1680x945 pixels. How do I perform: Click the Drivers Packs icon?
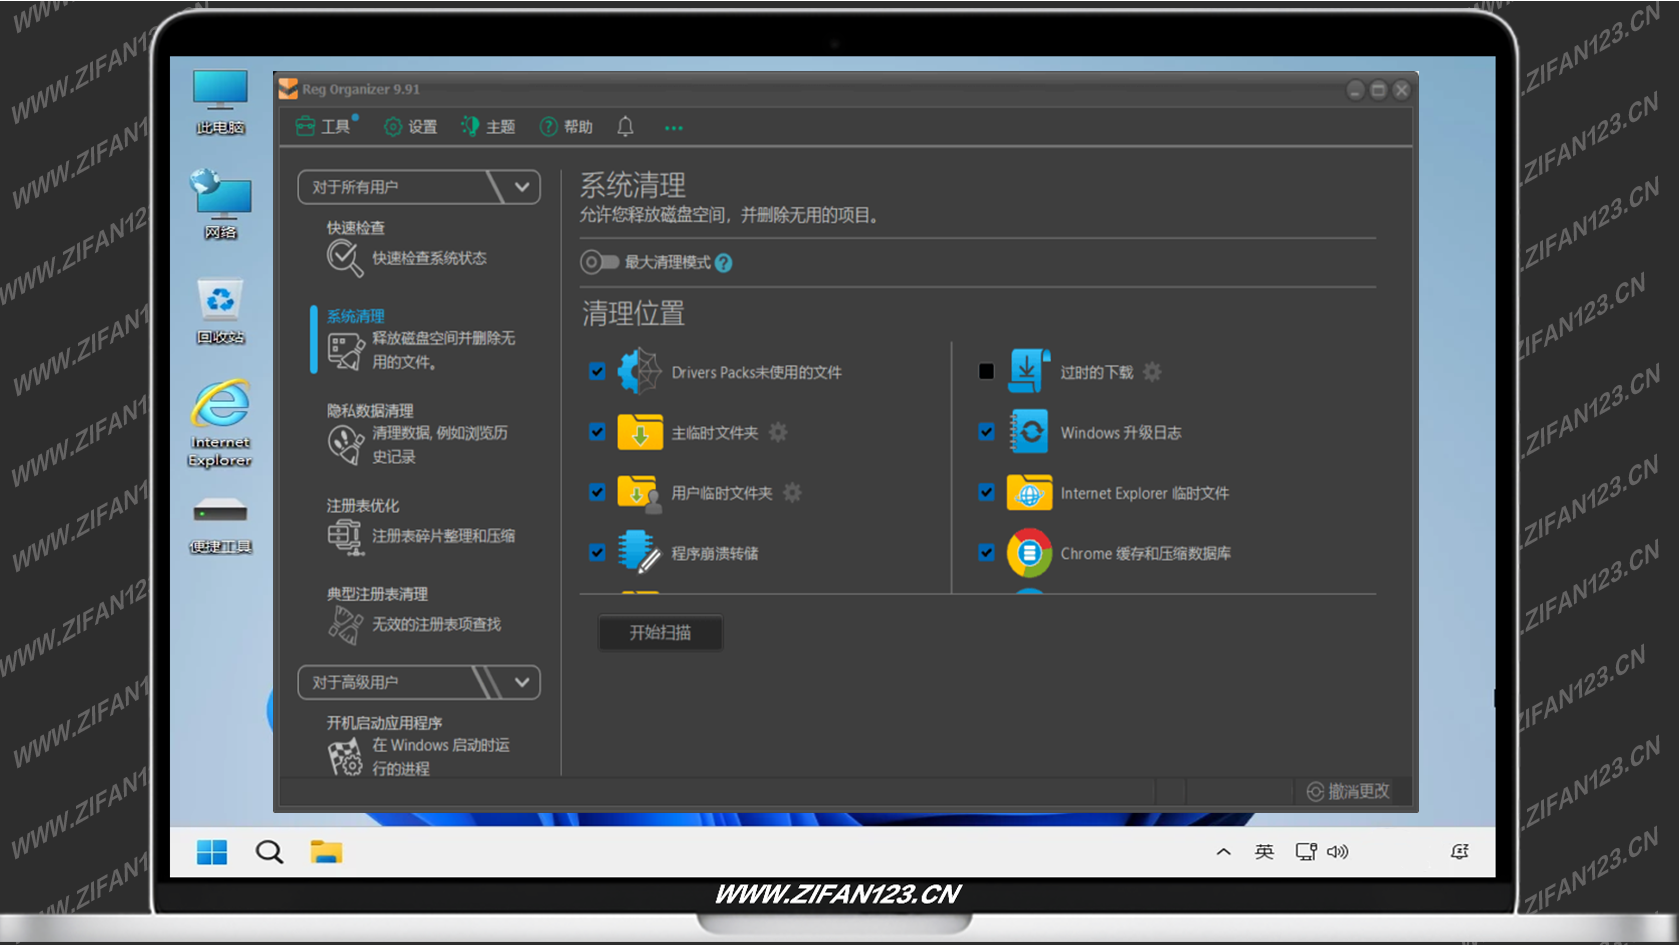pyautogui.click(x=639, y=372)
